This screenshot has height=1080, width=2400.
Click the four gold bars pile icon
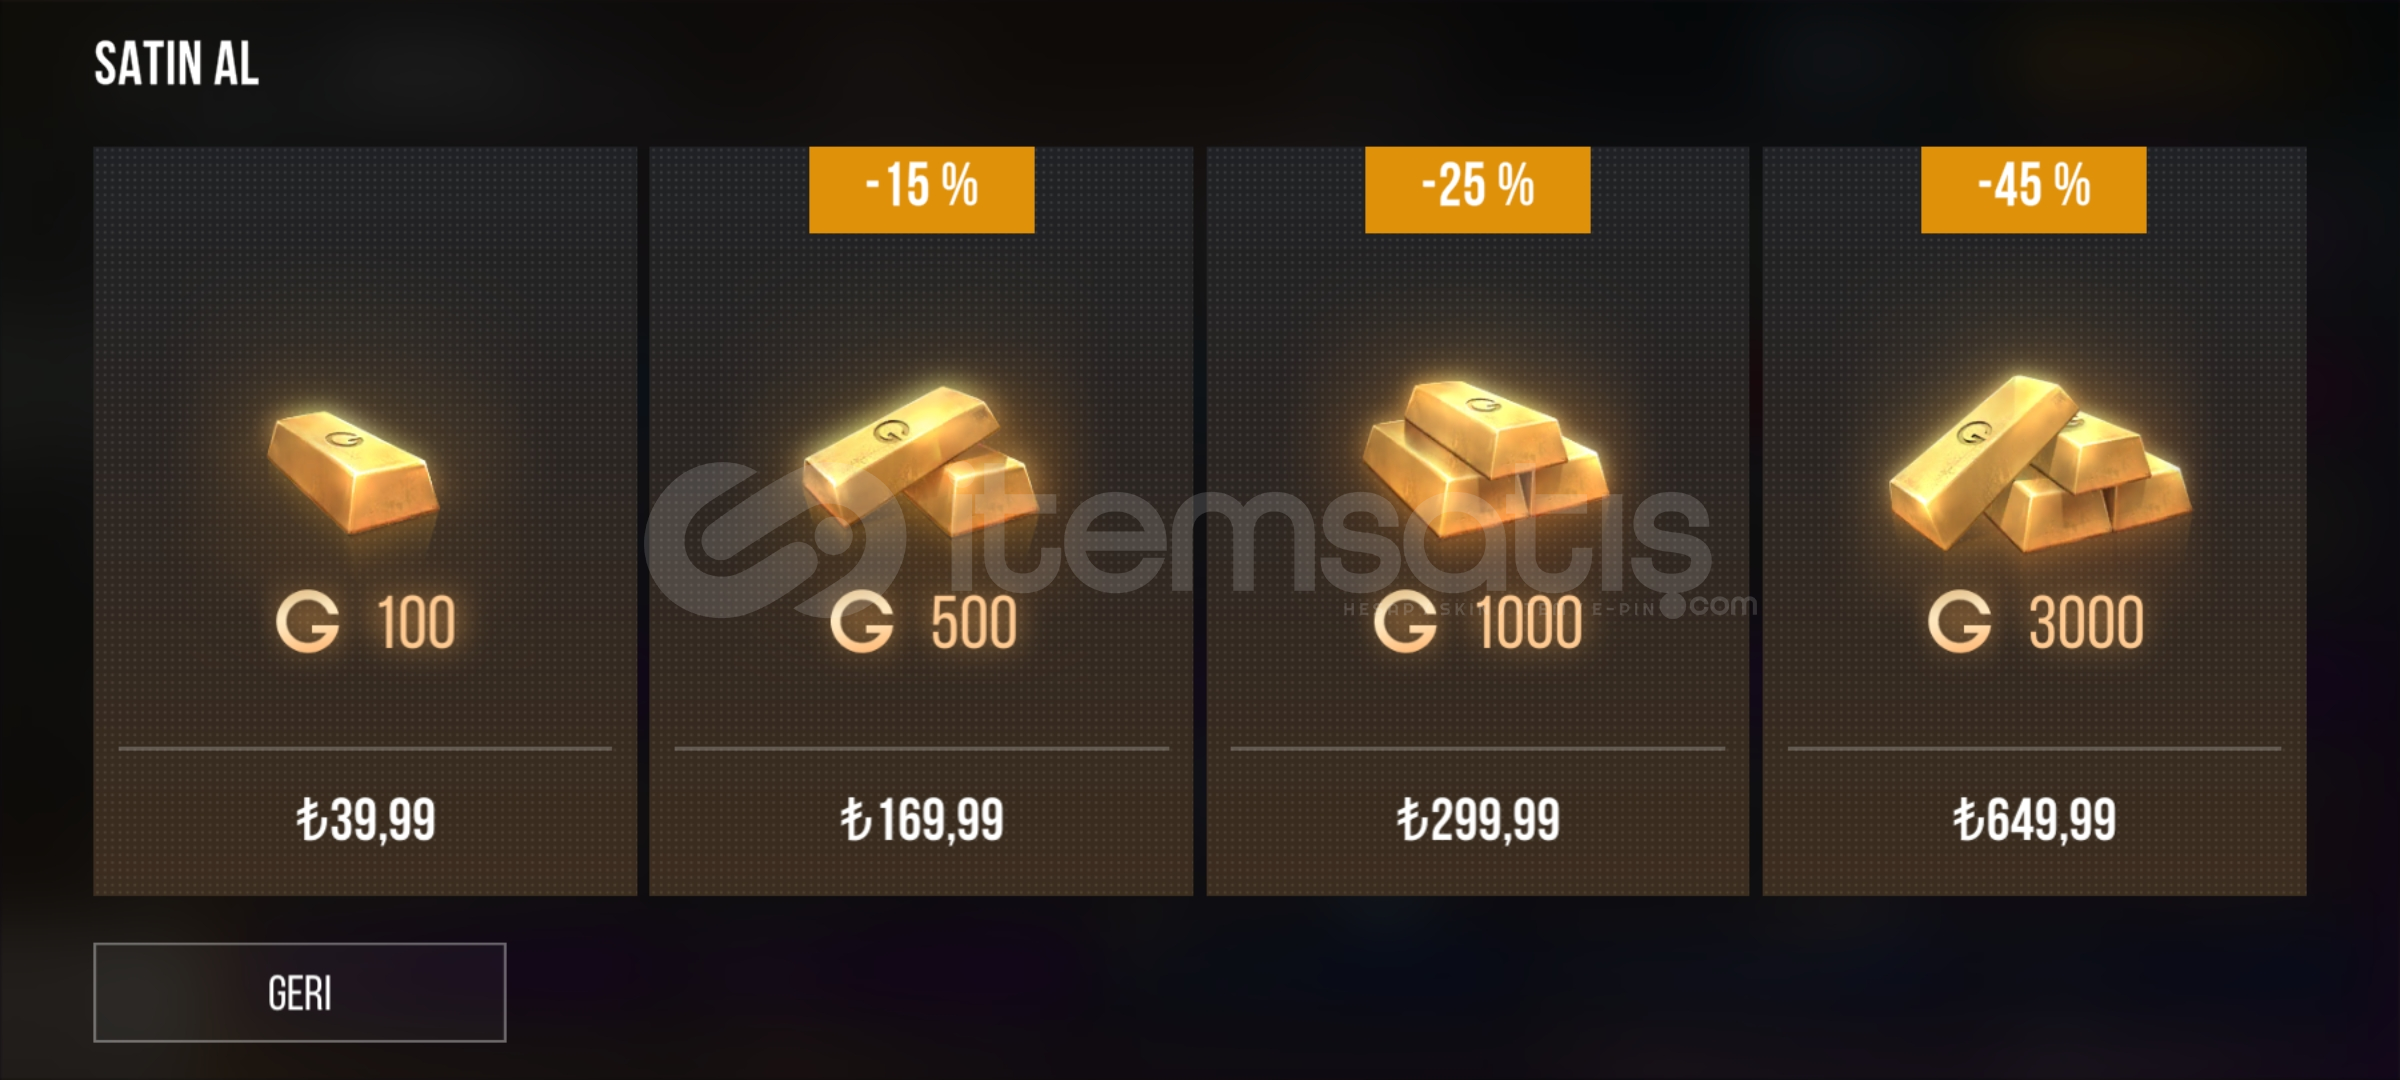[x=2040, y=464]
